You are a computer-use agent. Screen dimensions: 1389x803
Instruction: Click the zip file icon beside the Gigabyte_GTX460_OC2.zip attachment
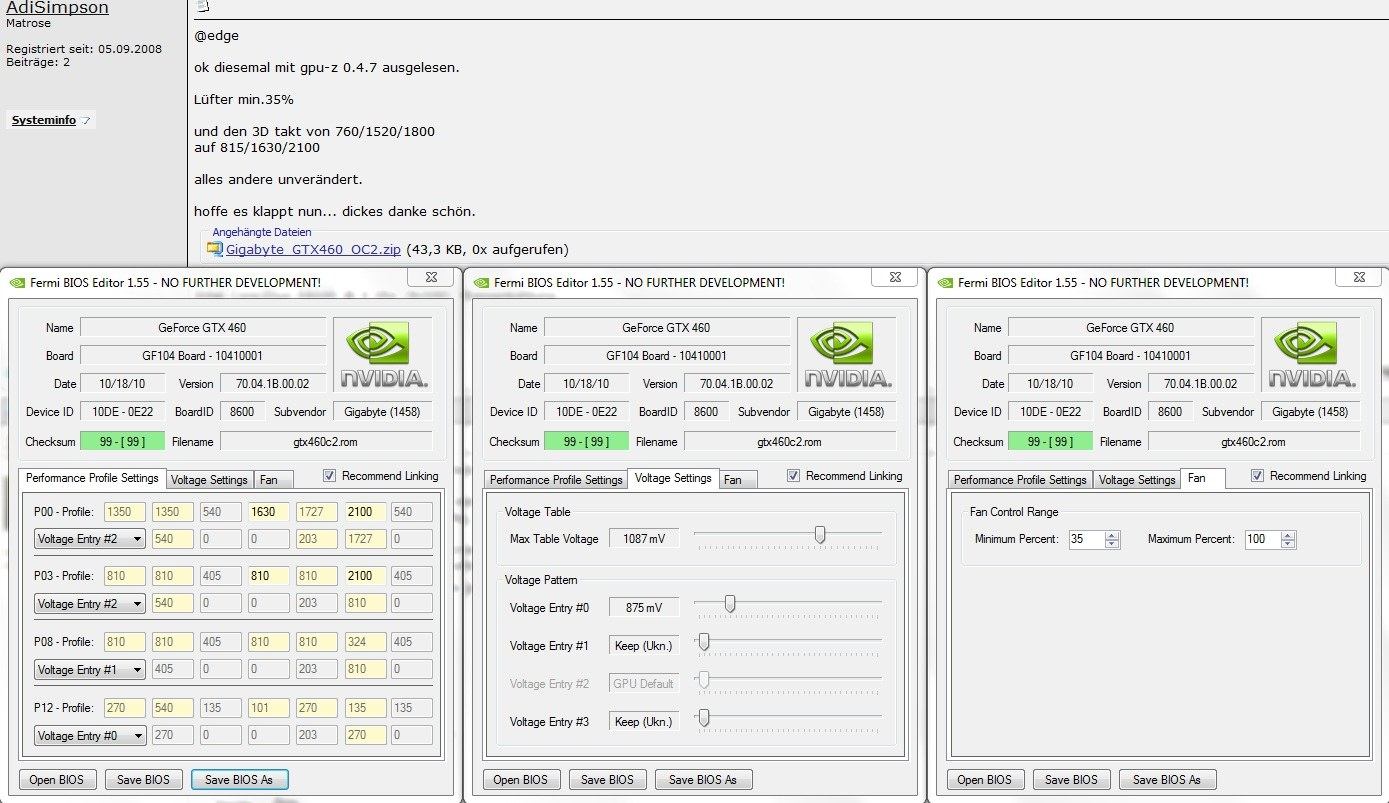coord(215,249)
